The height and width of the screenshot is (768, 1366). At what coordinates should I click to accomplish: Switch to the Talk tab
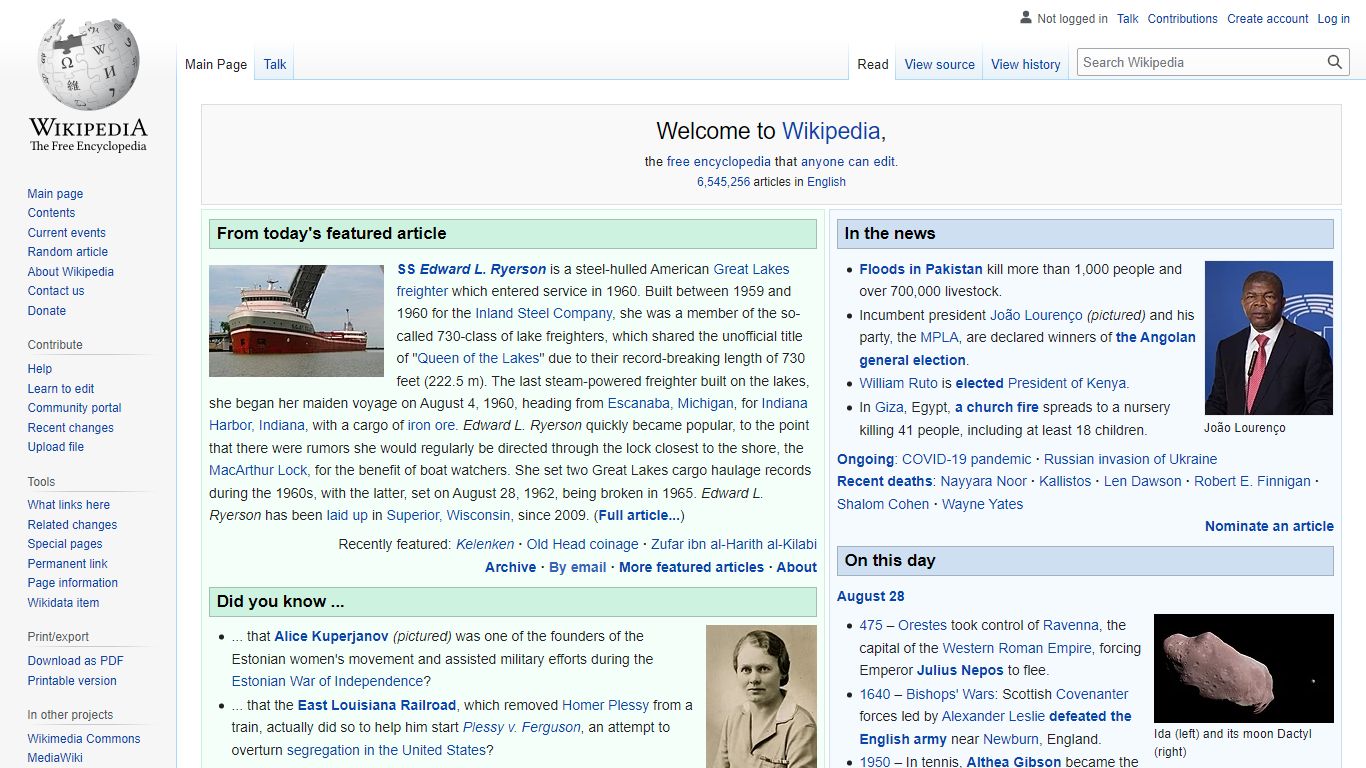(275, 64)
